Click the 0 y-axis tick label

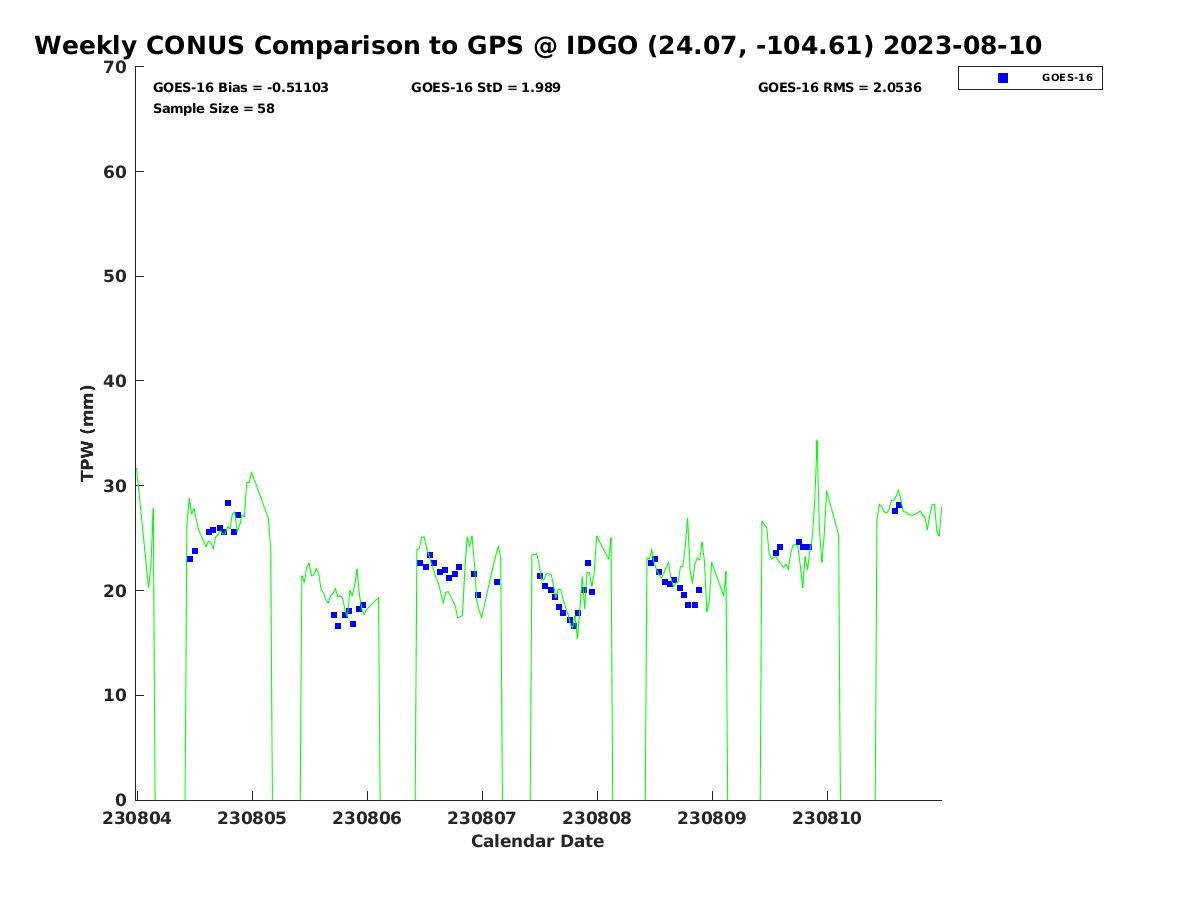click(x=122, y=800)
